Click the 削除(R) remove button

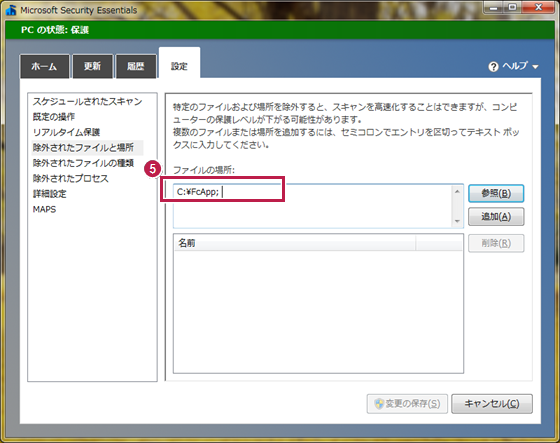click(x=496, y=243)
